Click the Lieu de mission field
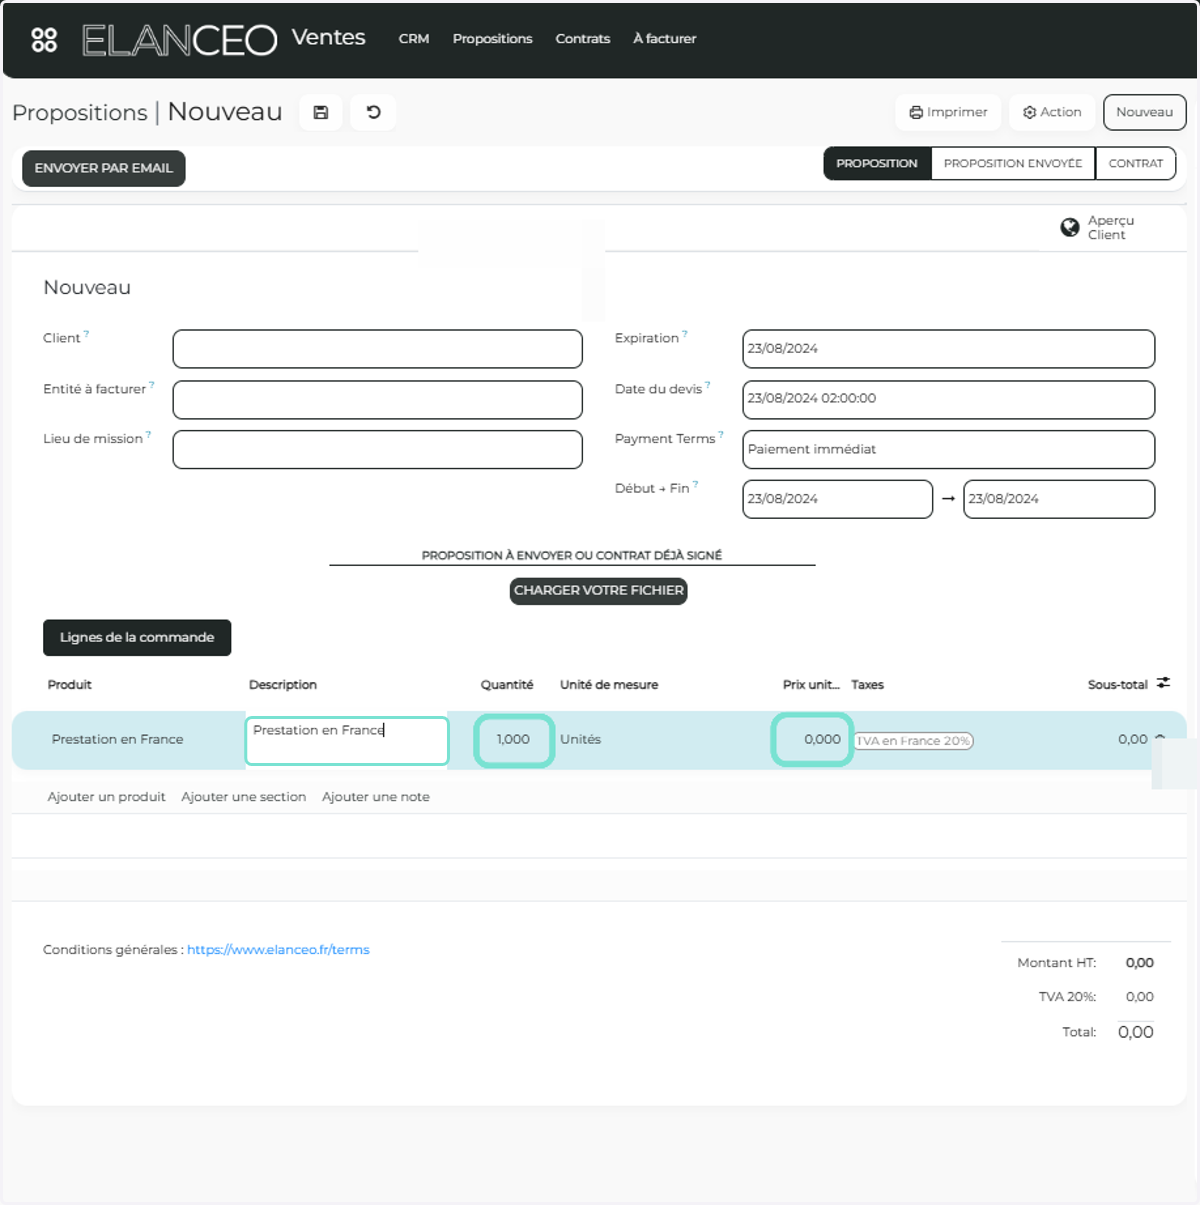 (x=377, y=449)
